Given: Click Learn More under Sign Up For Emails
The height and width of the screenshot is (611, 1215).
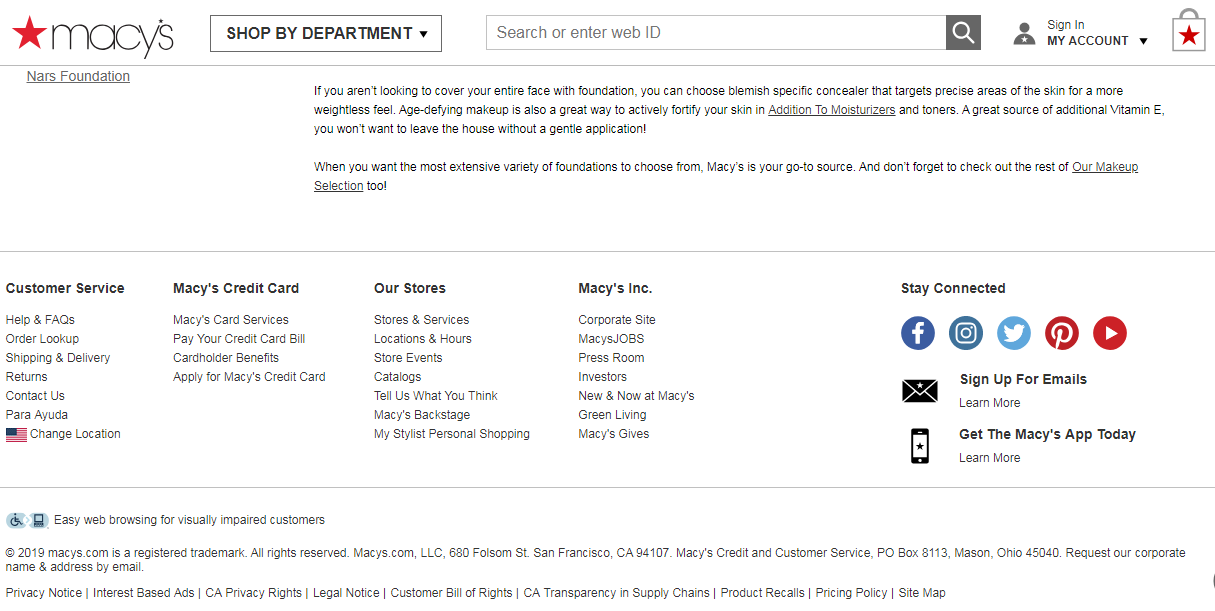Looking at the screenshot, I should coord(990,403).
